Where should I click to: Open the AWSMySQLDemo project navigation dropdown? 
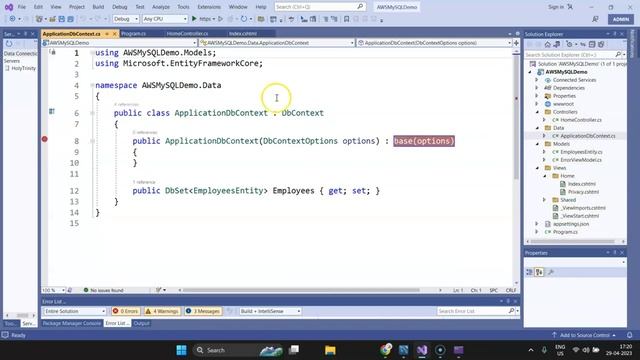[120, 42]
